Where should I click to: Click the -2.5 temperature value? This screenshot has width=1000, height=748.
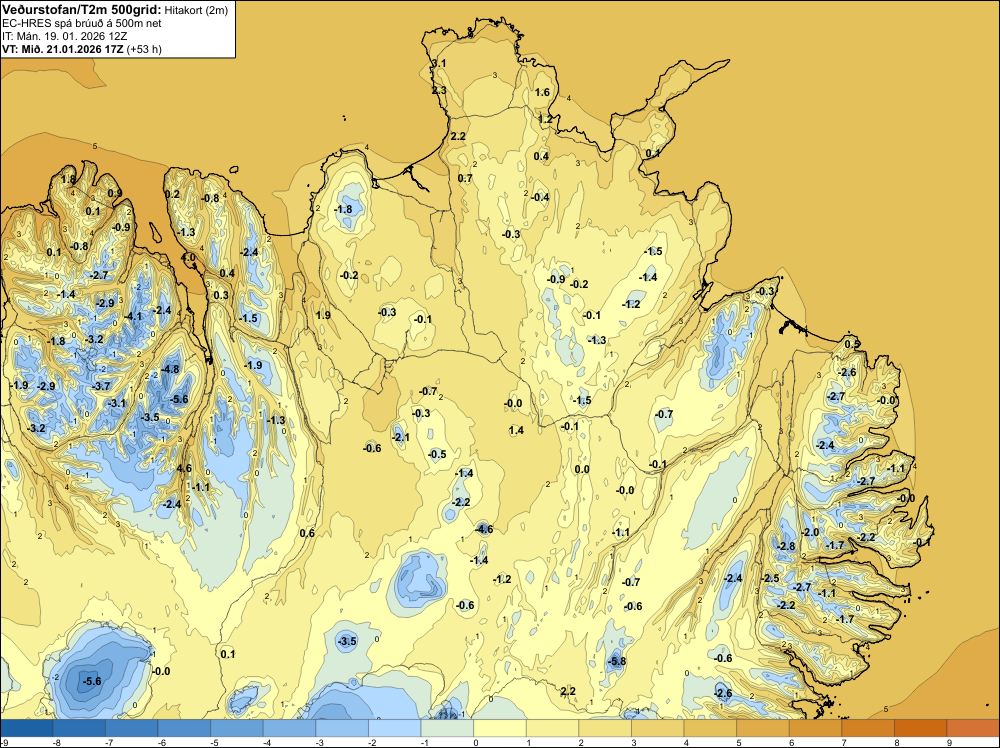click(770, 578)
